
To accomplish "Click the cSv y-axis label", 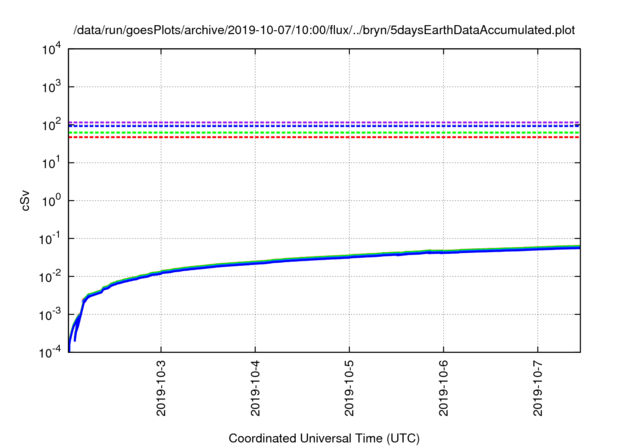I will click(25, 201).
